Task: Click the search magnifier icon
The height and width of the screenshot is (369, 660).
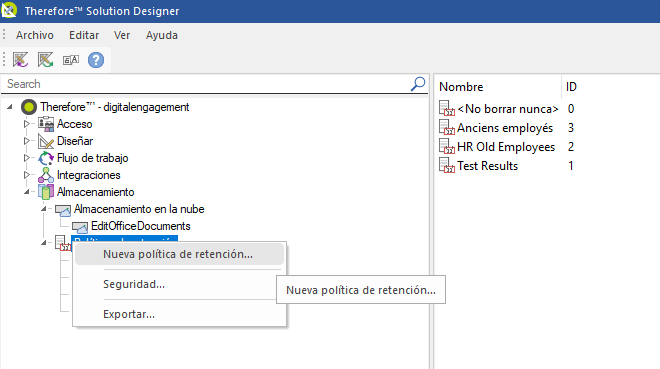Action: [418, 84]
